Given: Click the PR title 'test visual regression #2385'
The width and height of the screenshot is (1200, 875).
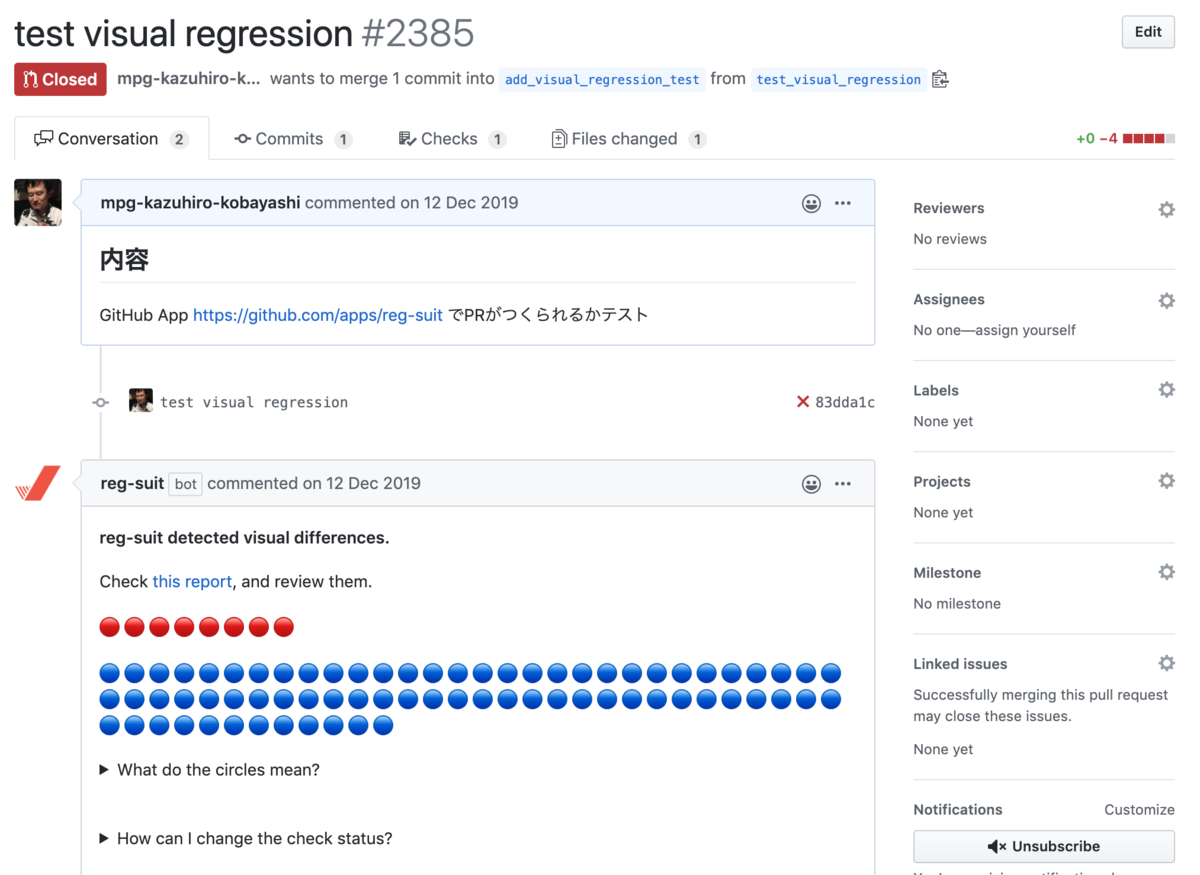Looking at the screenshot, I should click(x=244, y=33).
